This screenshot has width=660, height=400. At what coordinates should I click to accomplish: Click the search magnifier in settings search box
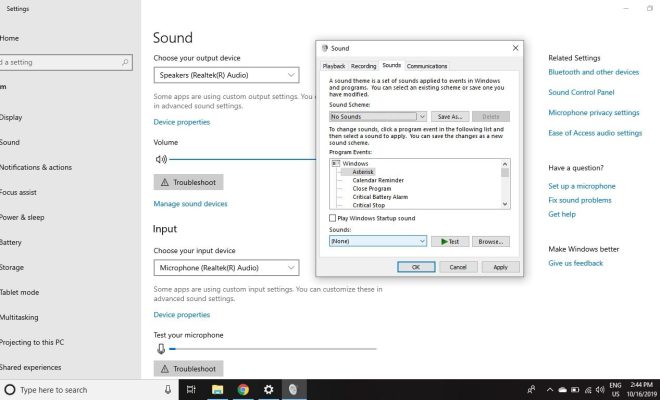[125, 62]
